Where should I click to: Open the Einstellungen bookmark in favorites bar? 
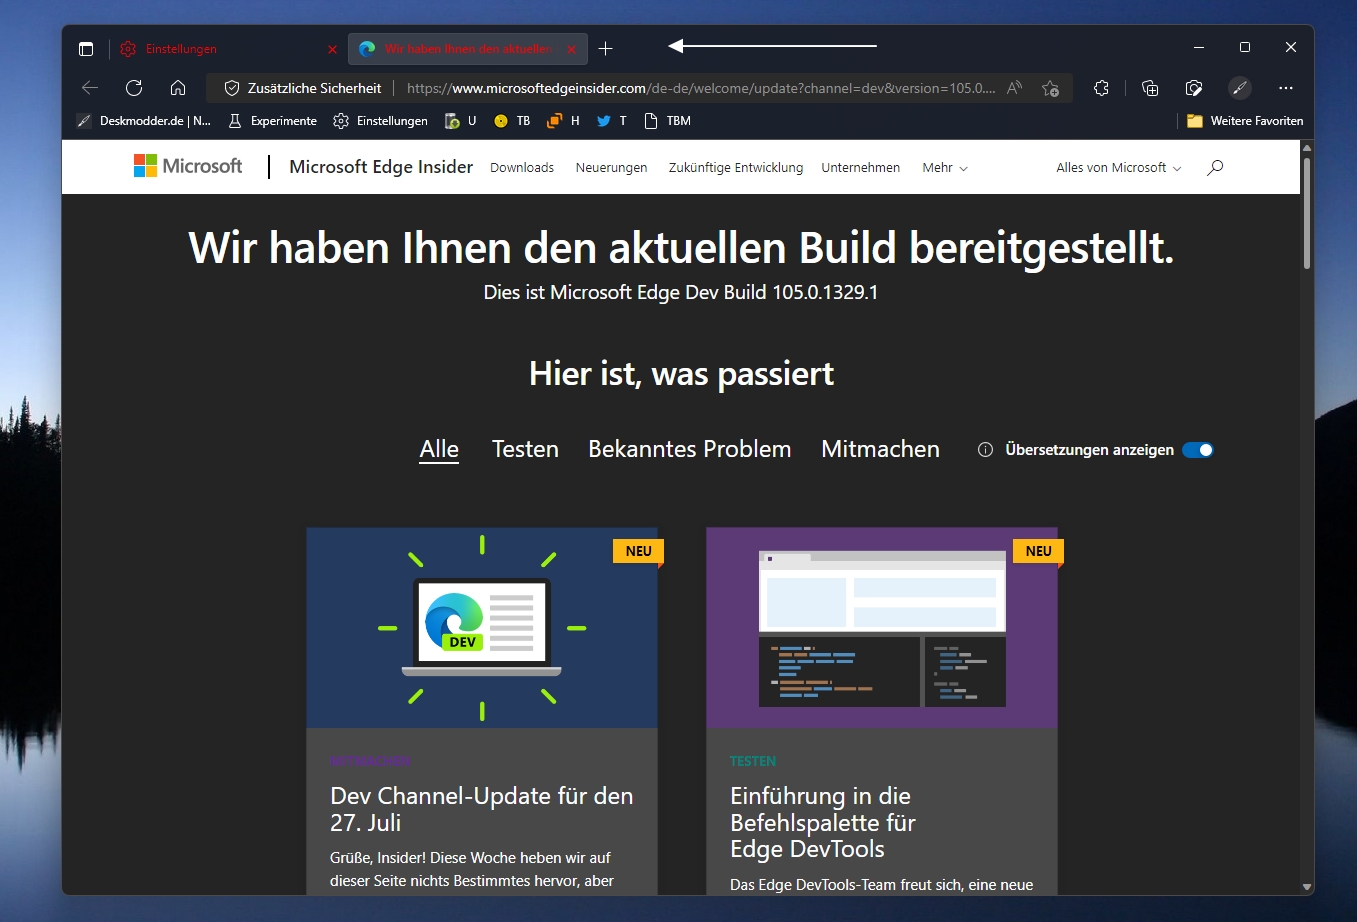point(381,121)
